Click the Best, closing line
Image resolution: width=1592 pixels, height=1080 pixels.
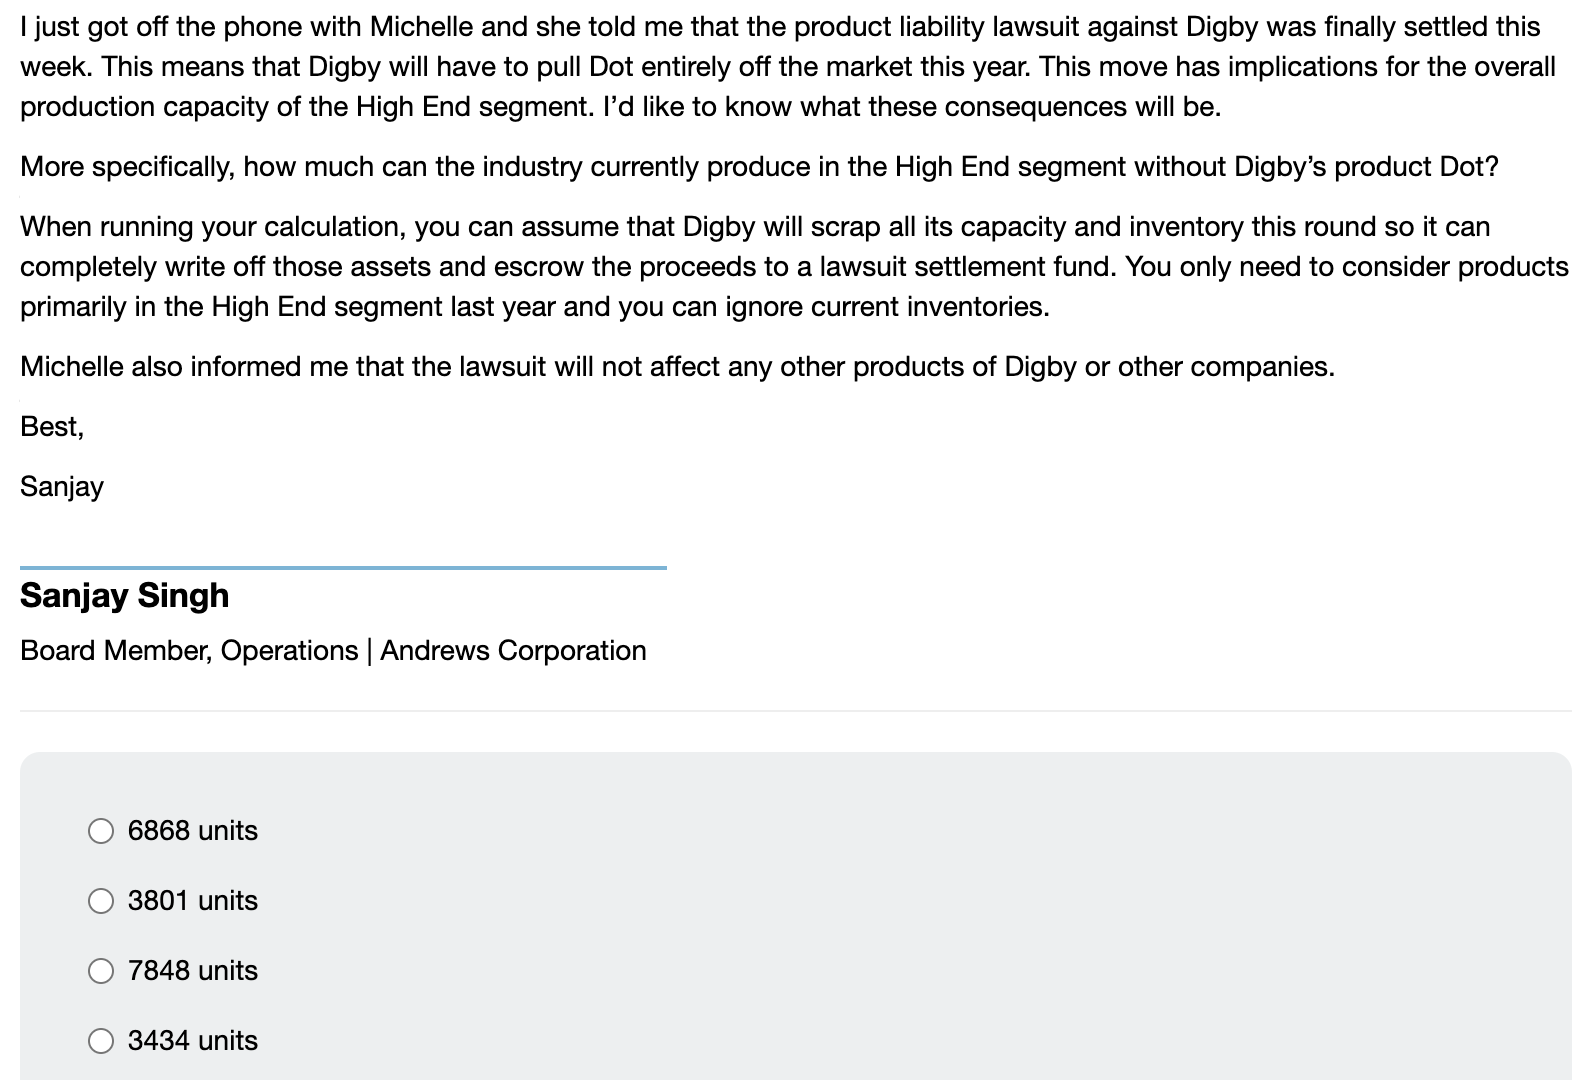click(x=51, y=426)
